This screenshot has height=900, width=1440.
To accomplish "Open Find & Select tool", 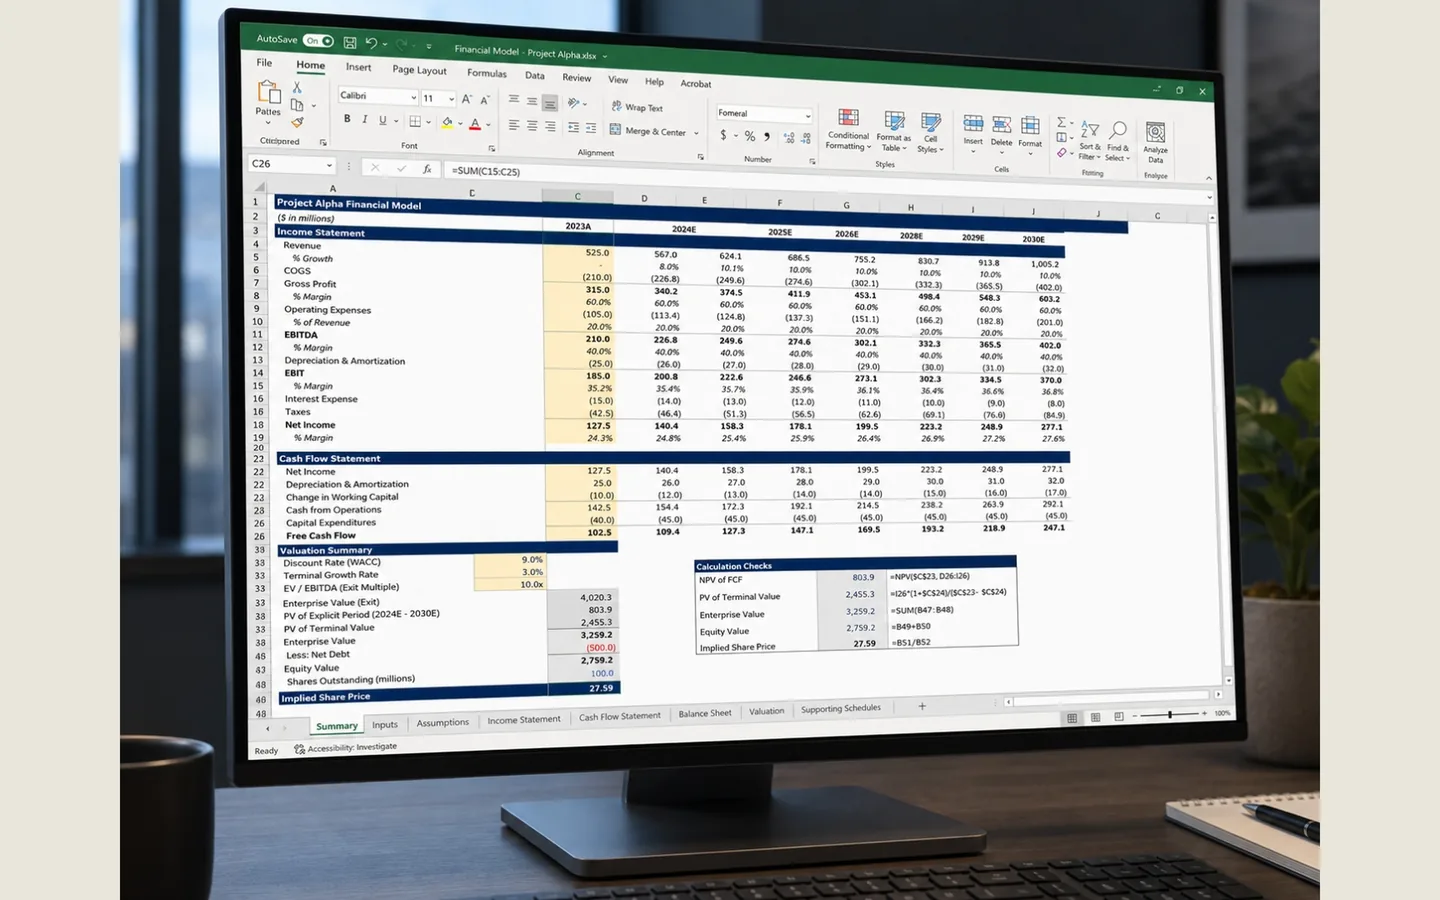I will (1118, 130).
